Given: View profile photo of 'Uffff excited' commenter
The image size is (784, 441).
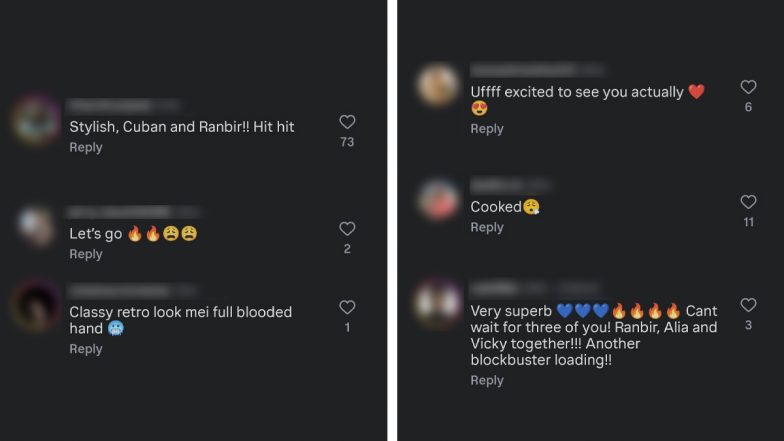Looking at the screenshot, I should [438, 85].
